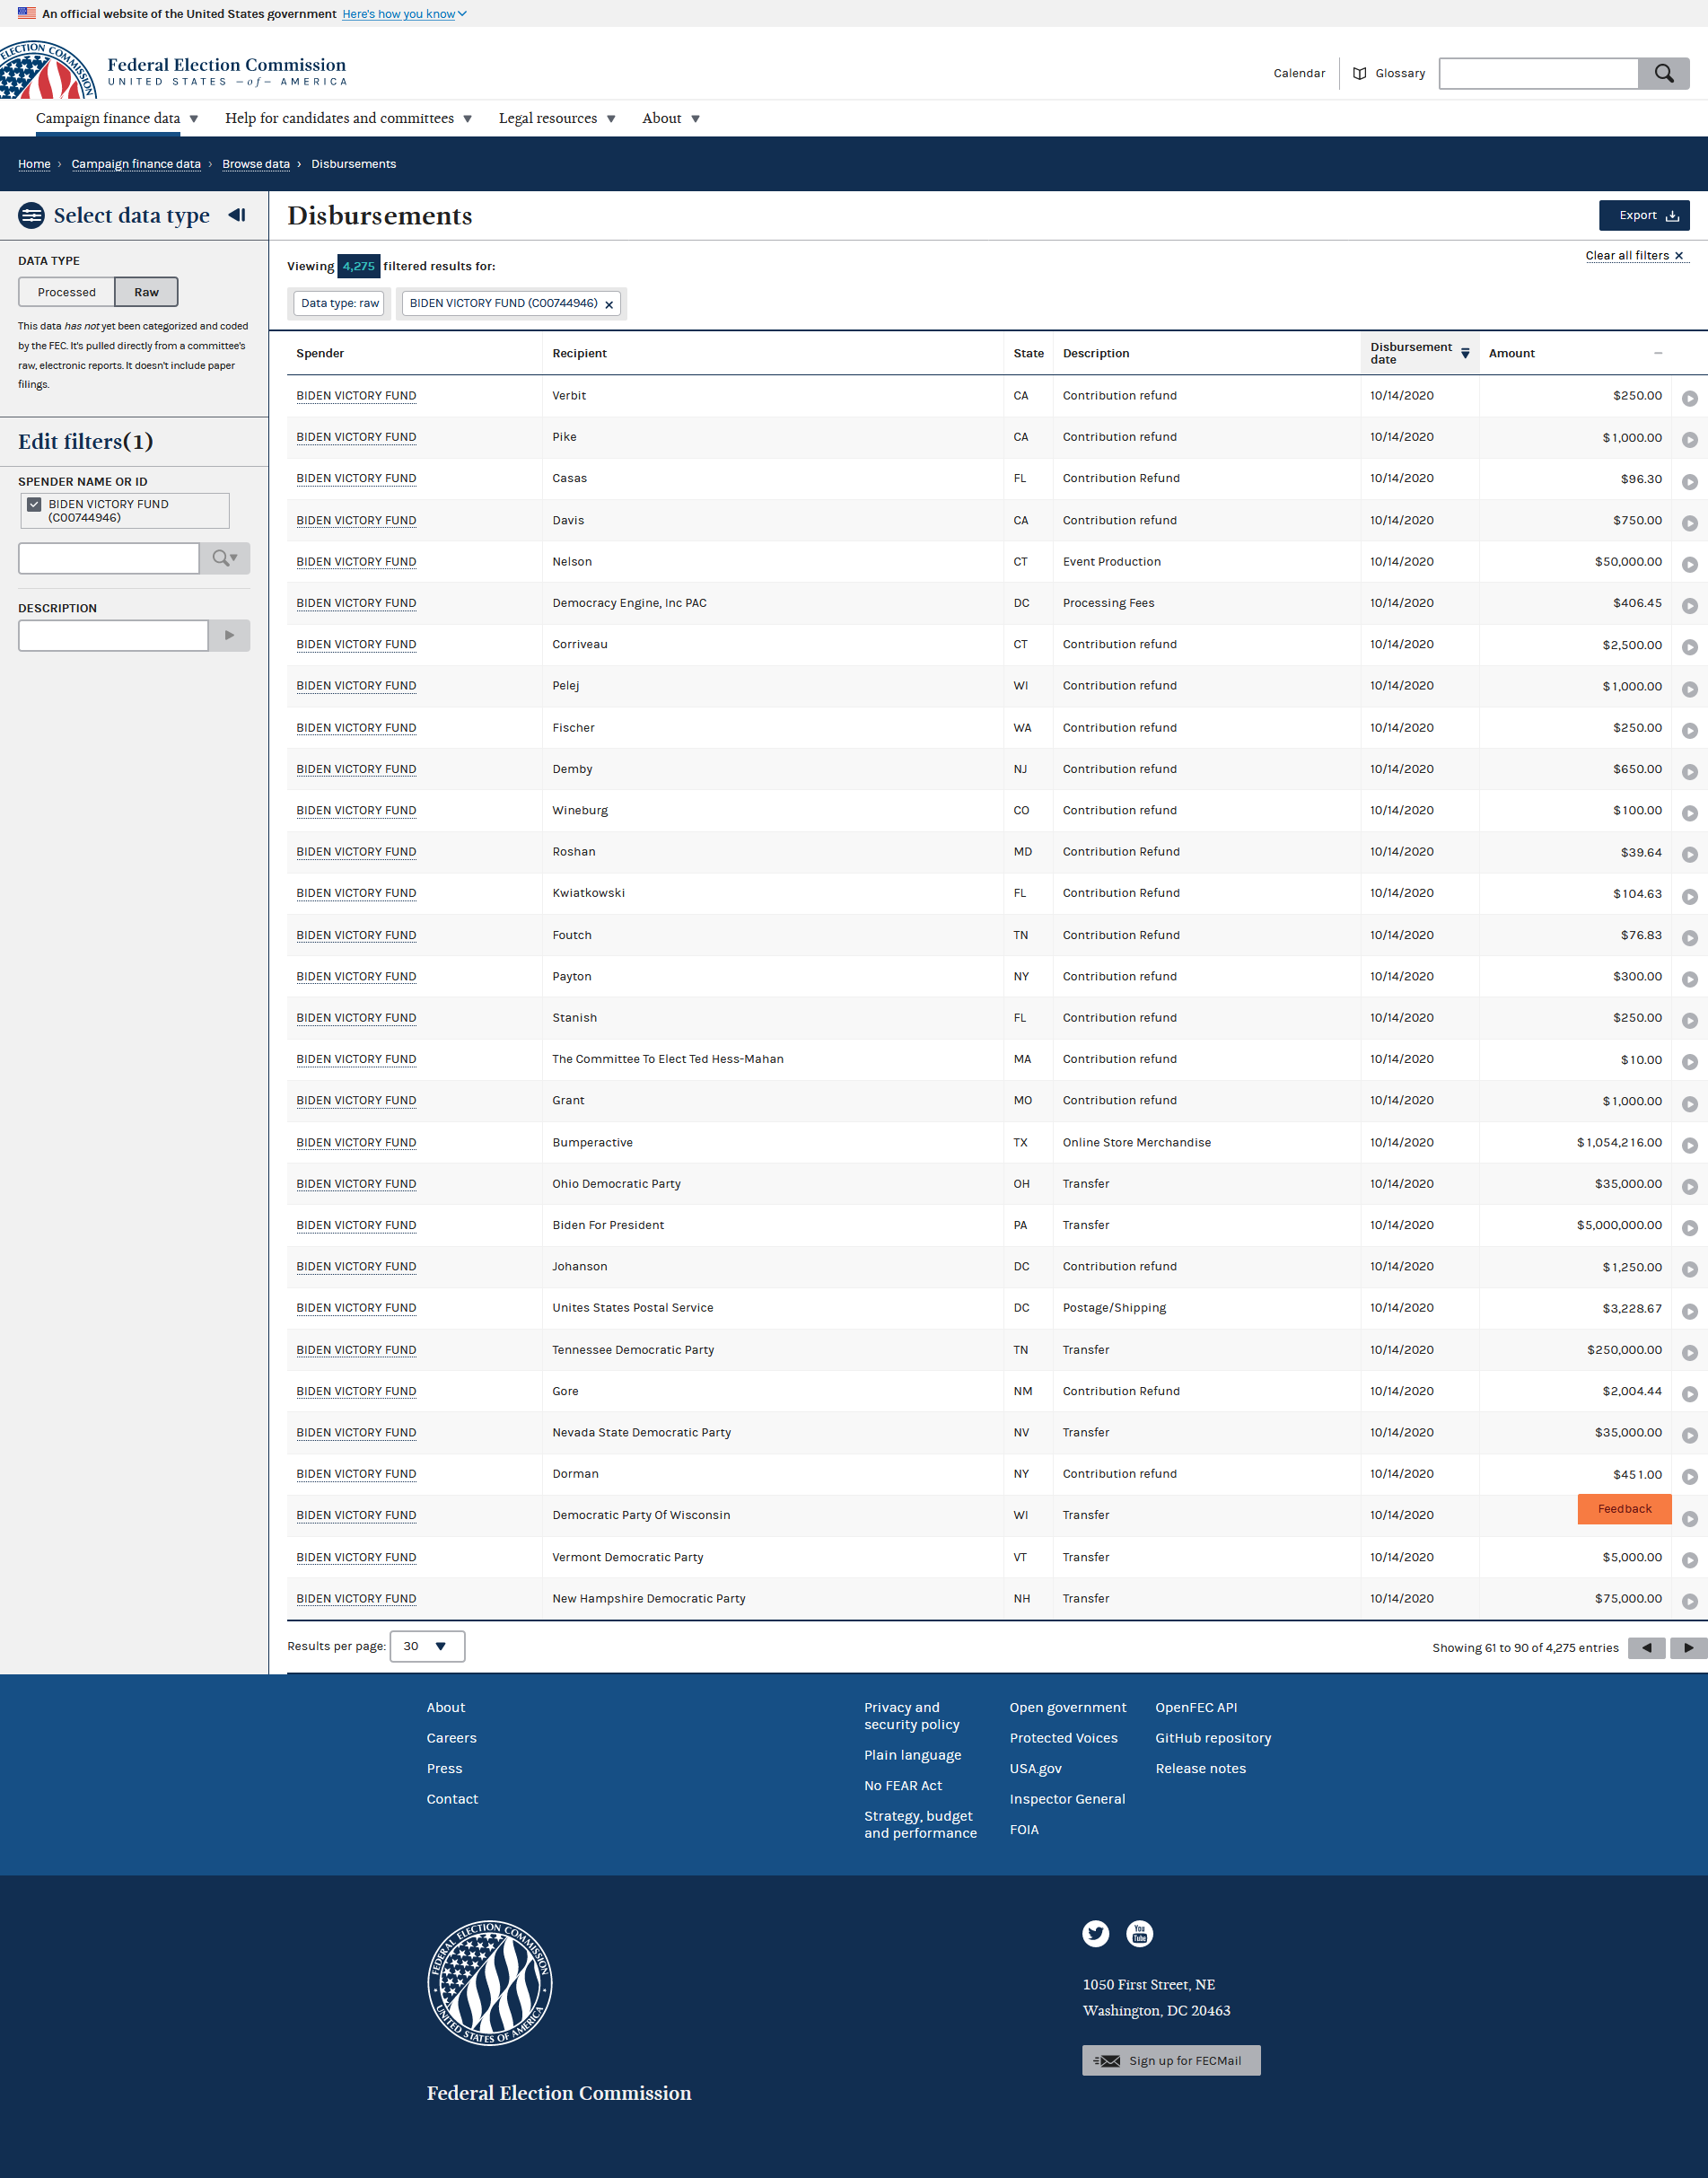The height and width of the screenshot is (2178, 1708).
Task: Open the Contact footer link
Action: [452, 1799]
